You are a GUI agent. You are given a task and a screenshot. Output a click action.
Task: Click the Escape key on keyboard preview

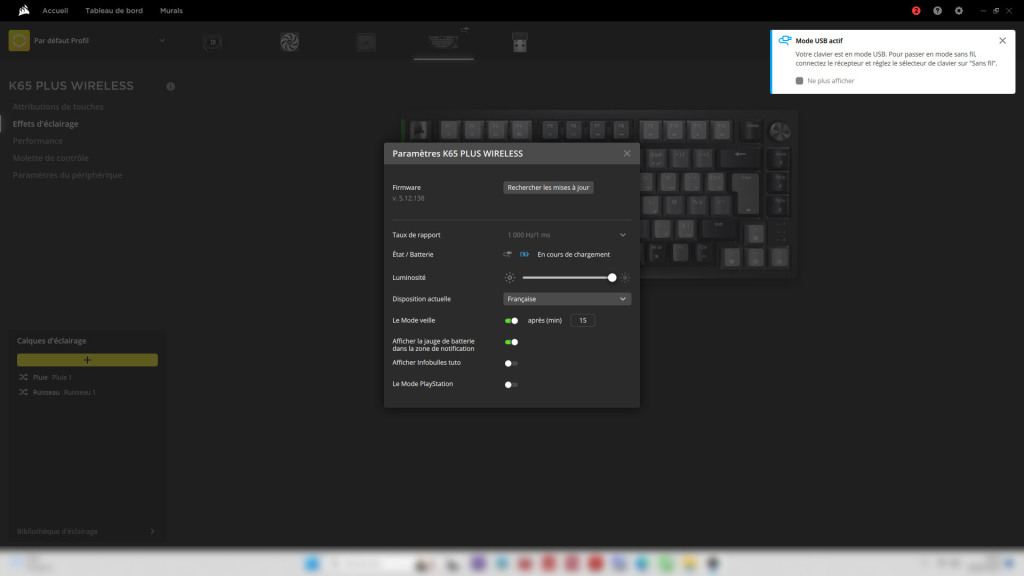(x=419, y=130)
